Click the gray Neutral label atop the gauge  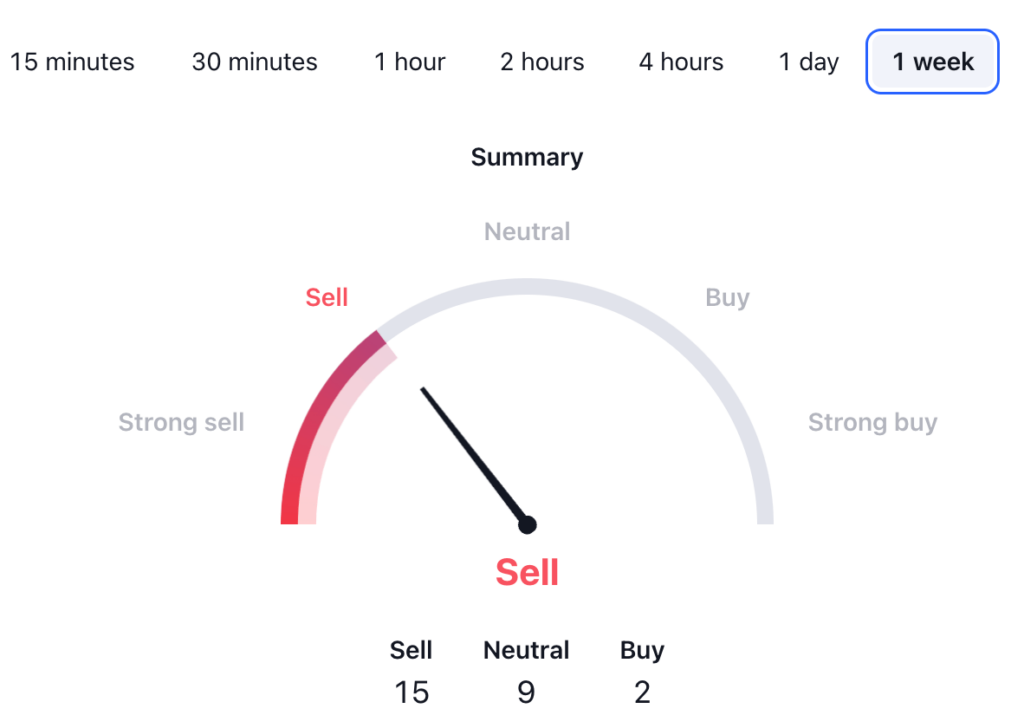point(527,232)
